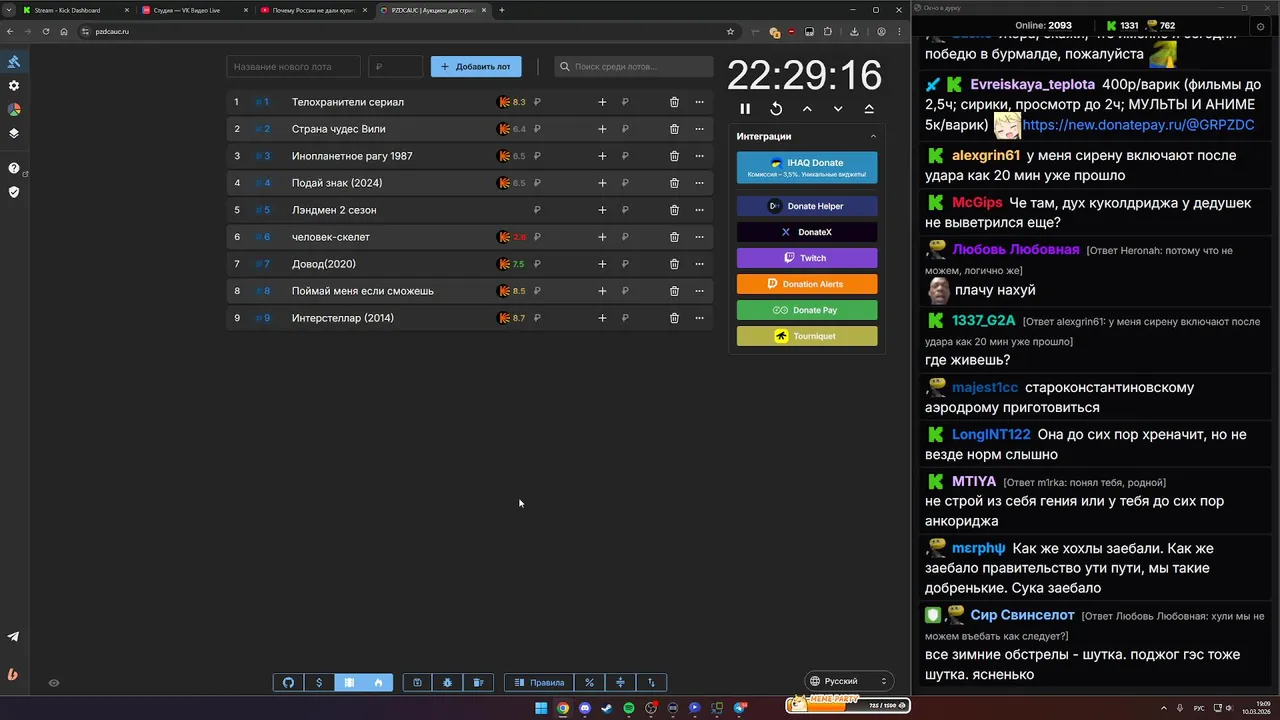The width and height of the screenshot is (1280, 720).
Task: Switch to Студия — VK Видео Live tab
Action: [x=194, y=10]
